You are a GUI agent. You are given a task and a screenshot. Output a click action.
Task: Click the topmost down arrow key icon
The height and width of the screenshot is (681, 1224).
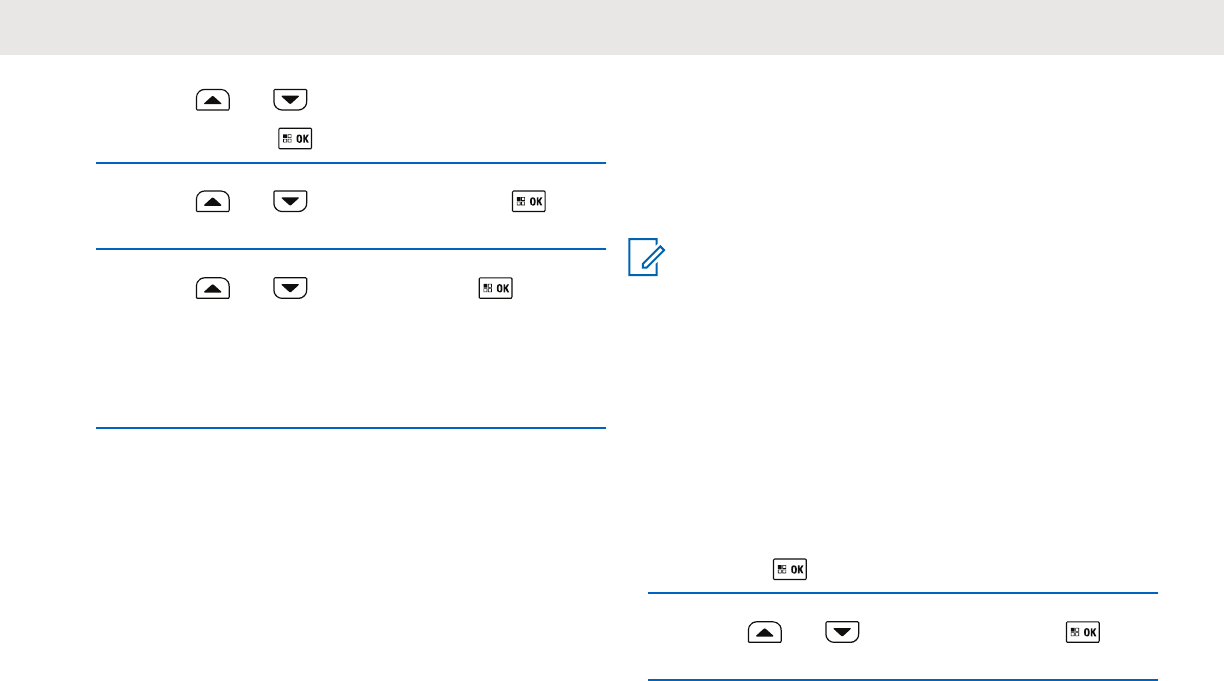pyautogui.click(x=291, y=100)
